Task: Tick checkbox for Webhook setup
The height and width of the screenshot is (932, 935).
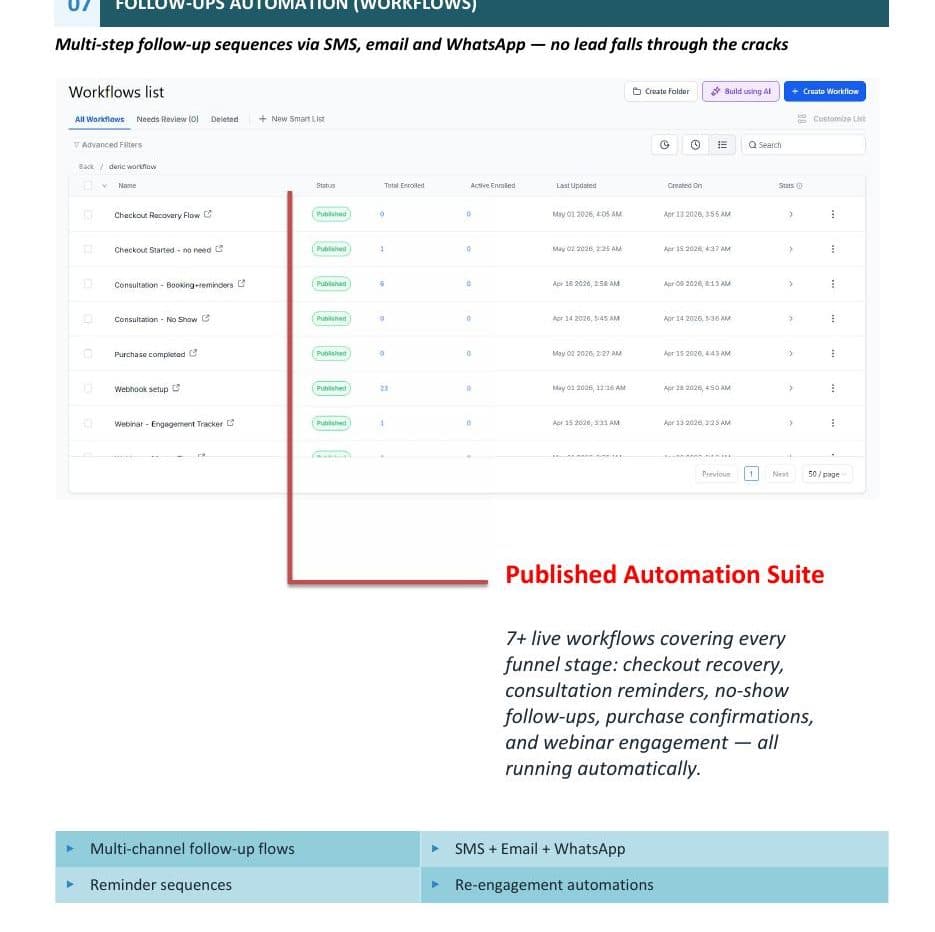Action: tap(88, 389)
